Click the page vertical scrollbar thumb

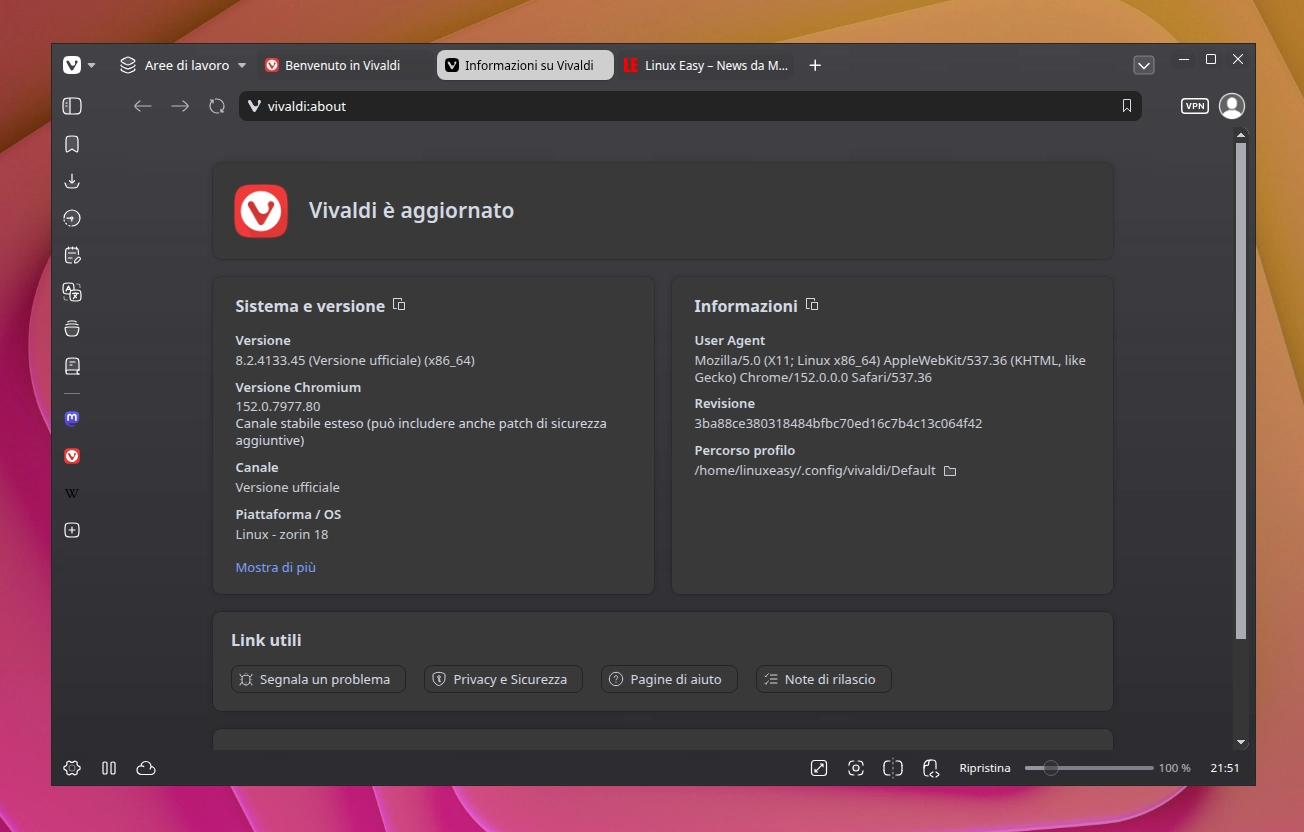(x=1241, y=390)
